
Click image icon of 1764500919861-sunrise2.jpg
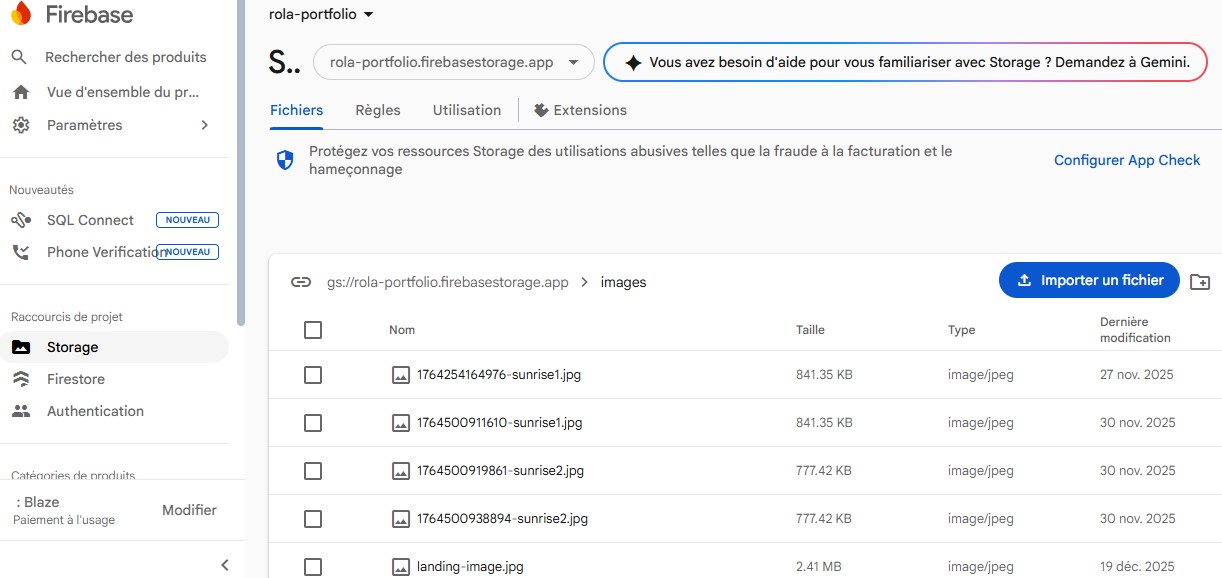[401, 471]
